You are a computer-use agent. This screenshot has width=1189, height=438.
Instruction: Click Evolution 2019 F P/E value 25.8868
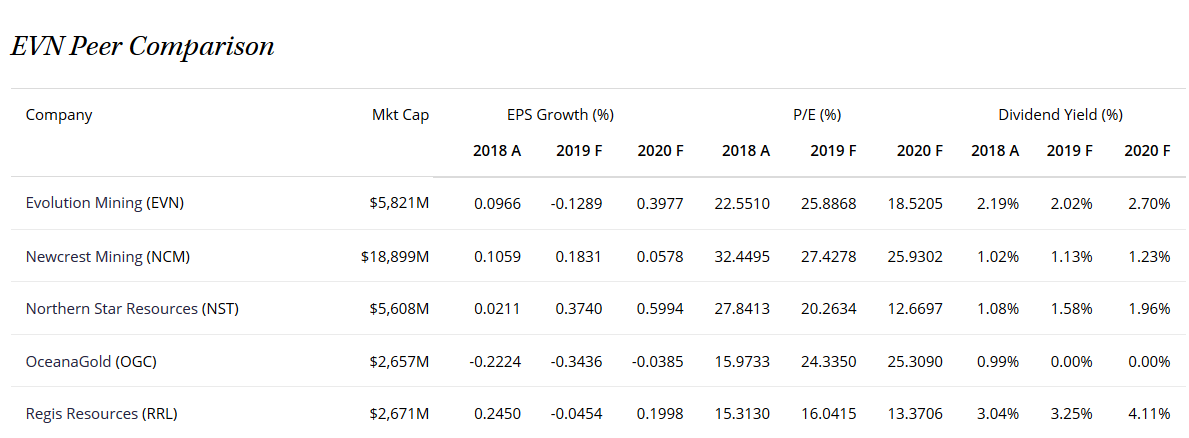point(828,203)
